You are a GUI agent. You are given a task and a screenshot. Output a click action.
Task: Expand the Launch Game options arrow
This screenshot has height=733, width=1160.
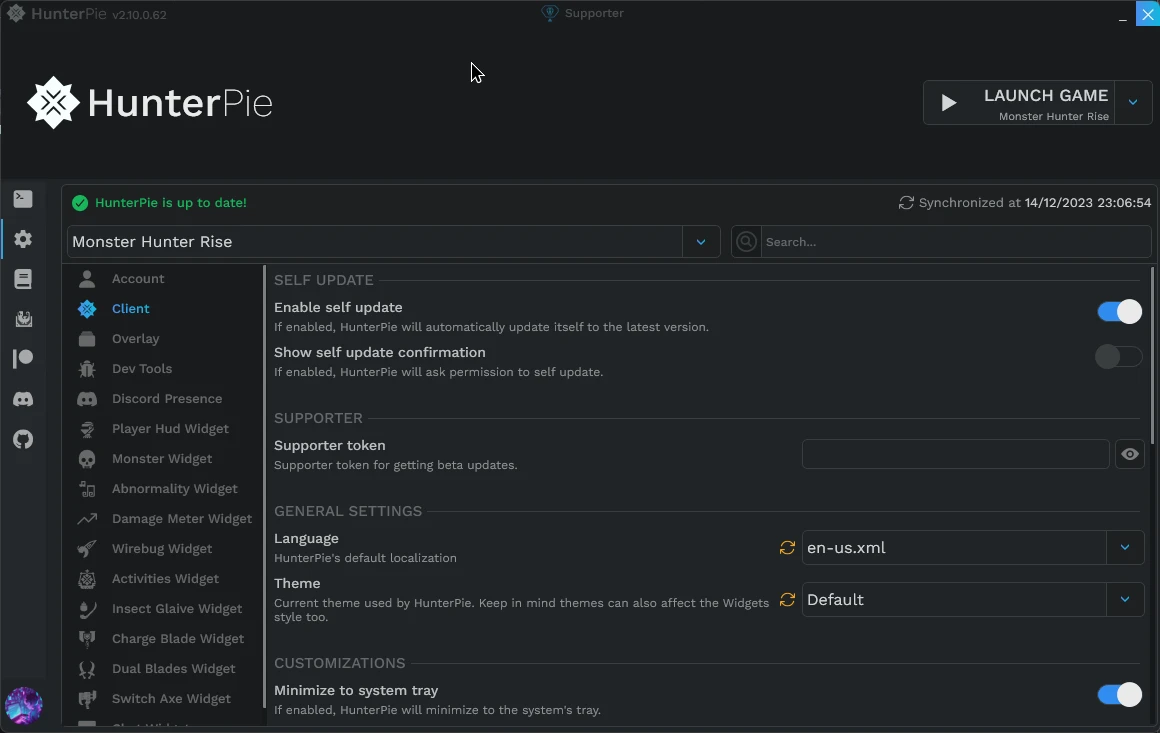1133,102
